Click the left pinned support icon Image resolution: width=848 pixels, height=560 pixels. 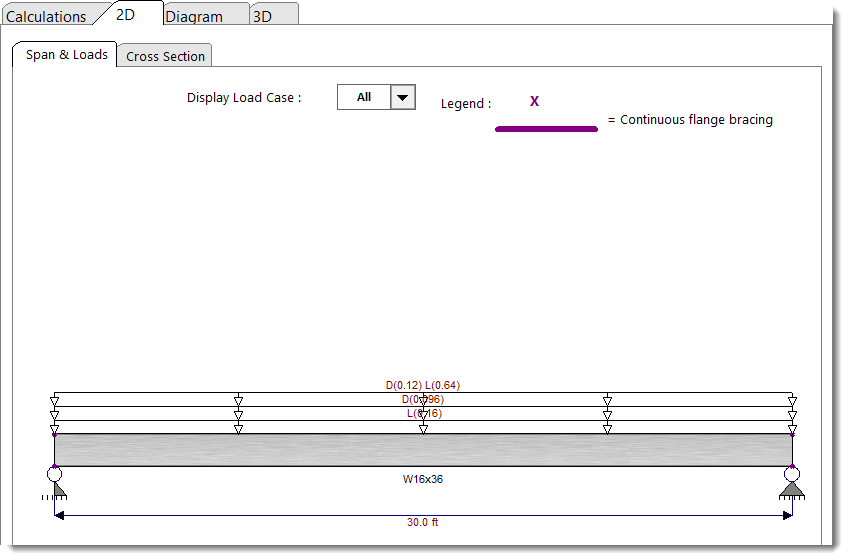click(54, 486)
